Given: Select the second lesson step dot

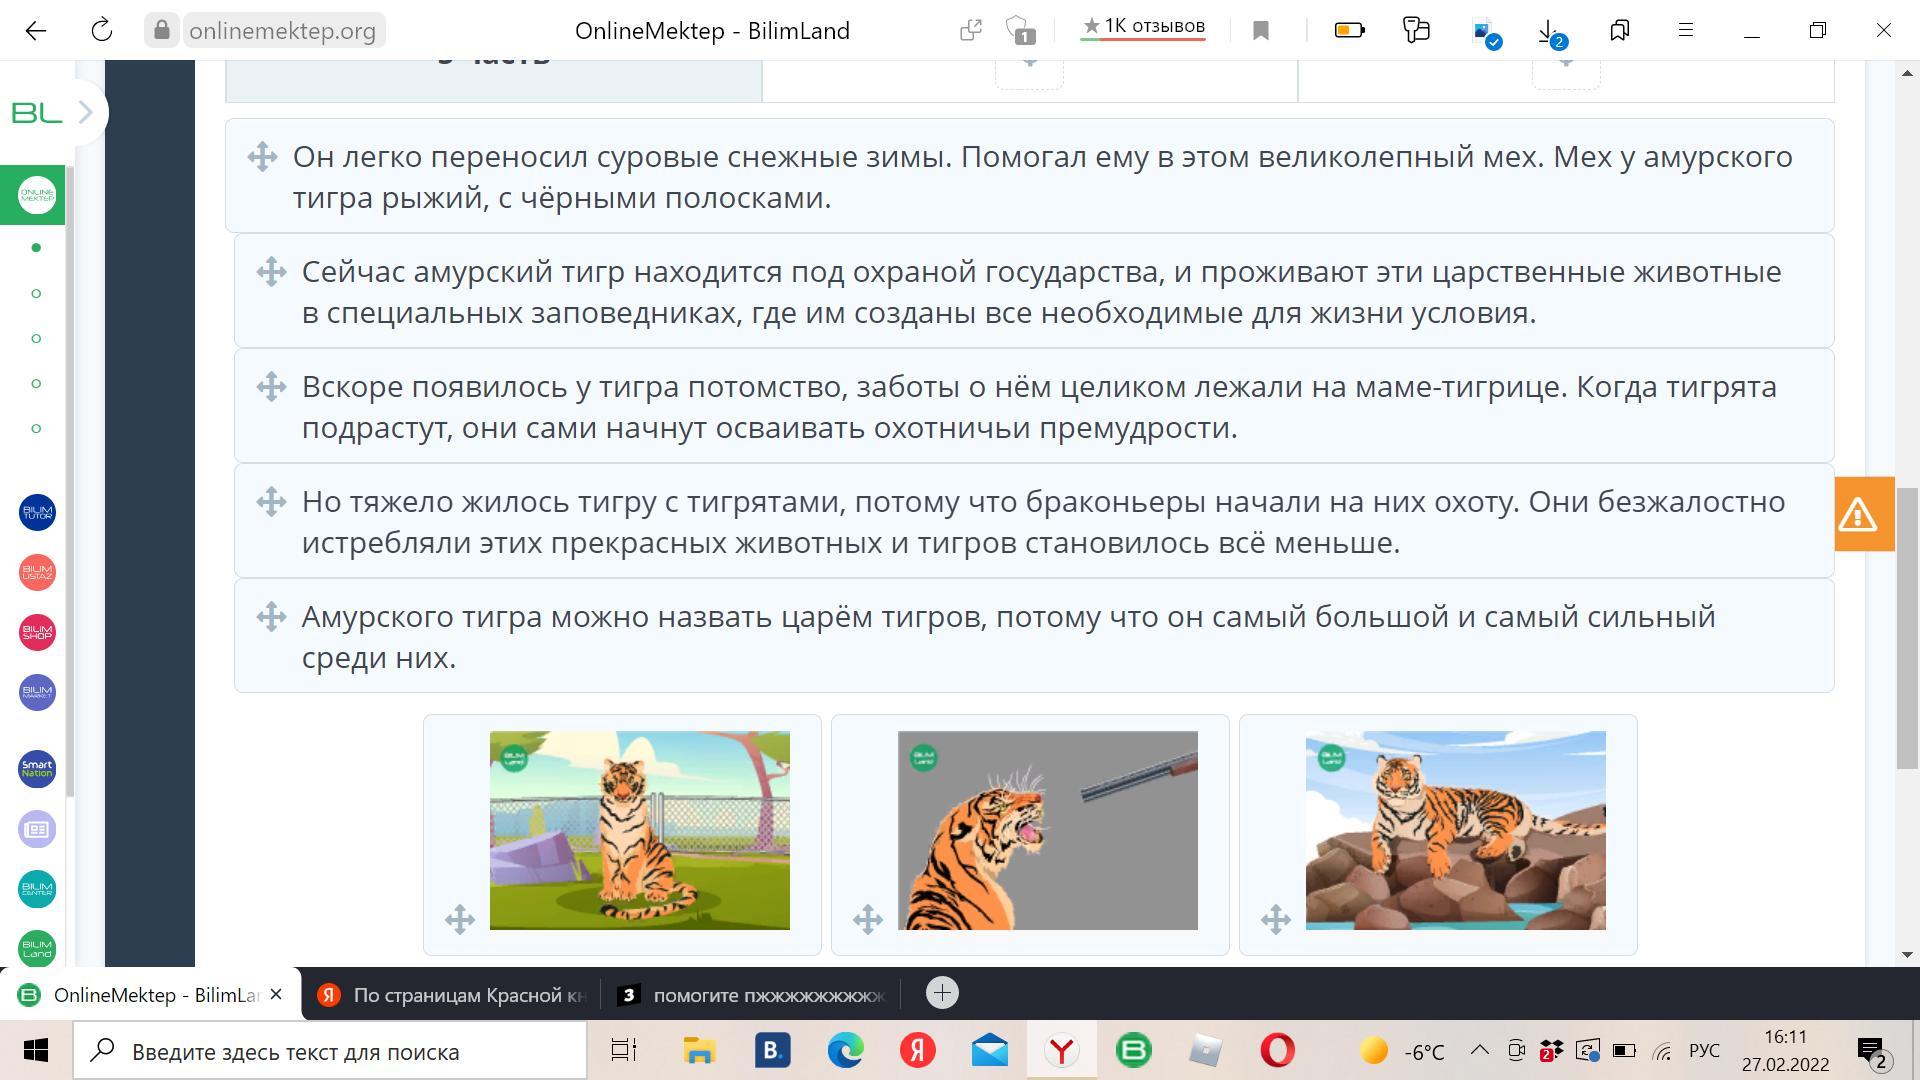Looking at the screenshot, I should (37, 293).
